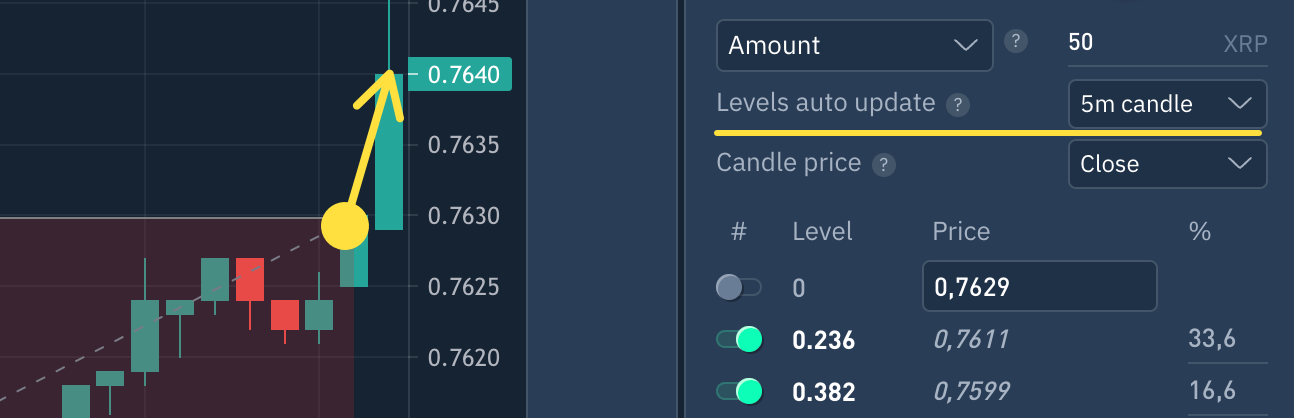1294x418 pixels.
Task: Click help icon next to Amount dropdown
Action: 1016,42
